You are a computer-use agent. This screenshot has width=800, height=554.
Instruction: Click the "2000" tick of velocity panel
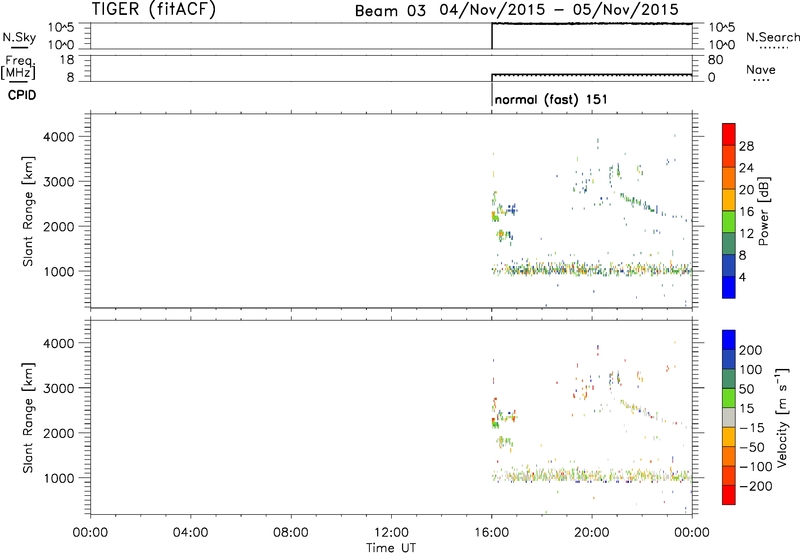pos(58,433)
